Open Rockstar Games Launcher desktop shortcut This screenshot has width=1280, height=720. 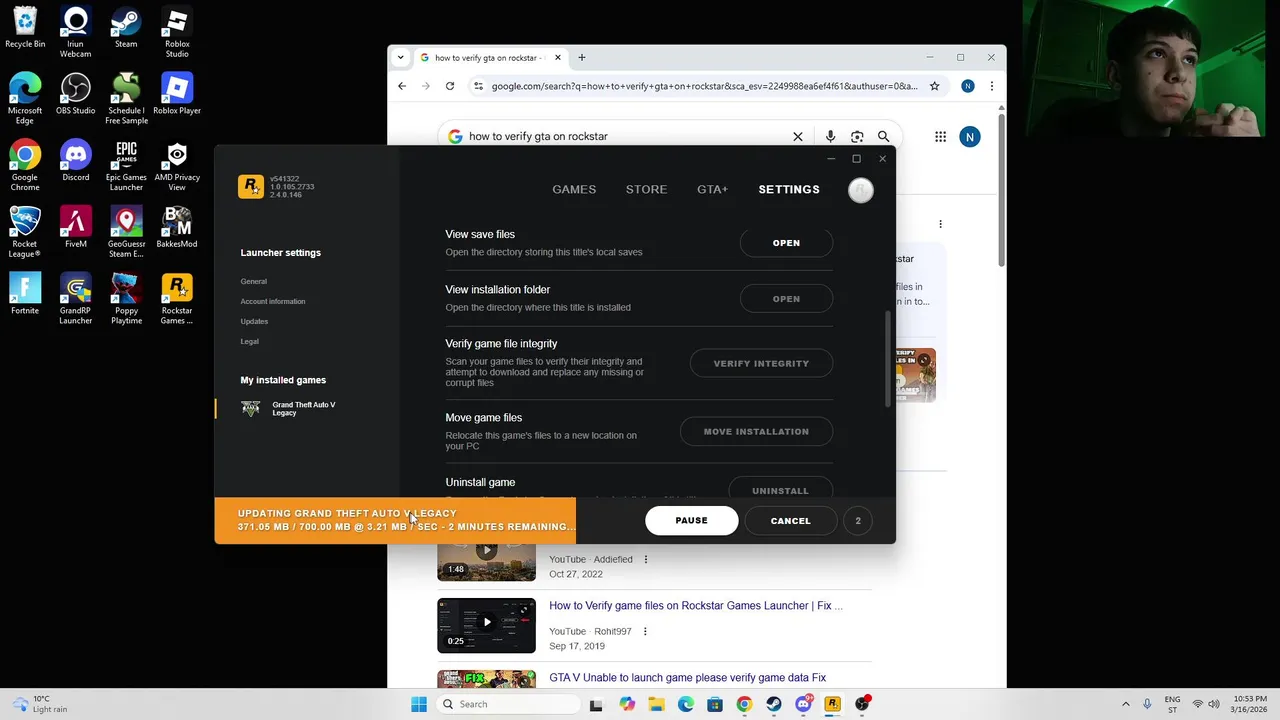tap(177, 299)
